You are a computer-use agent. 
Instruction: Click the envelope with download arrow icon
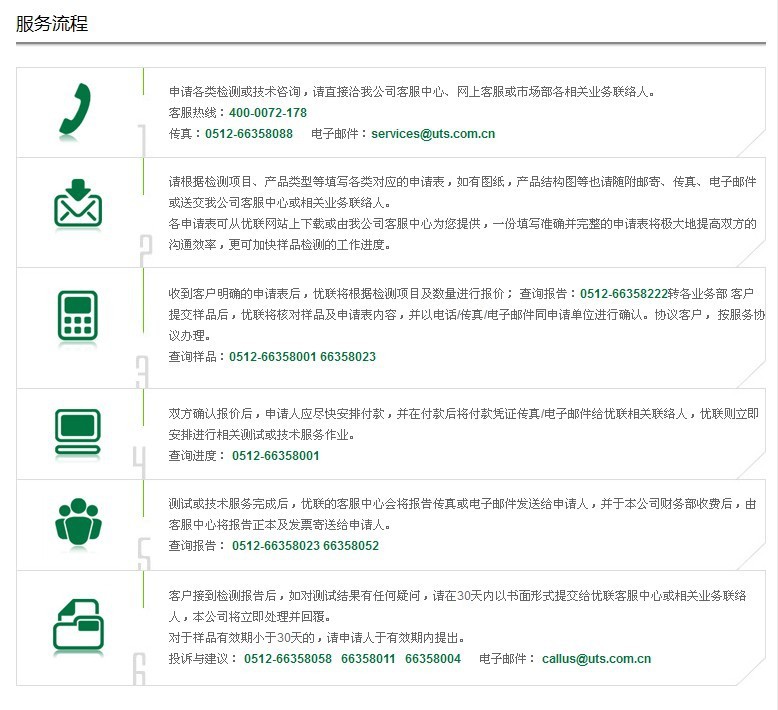[77, 205]
